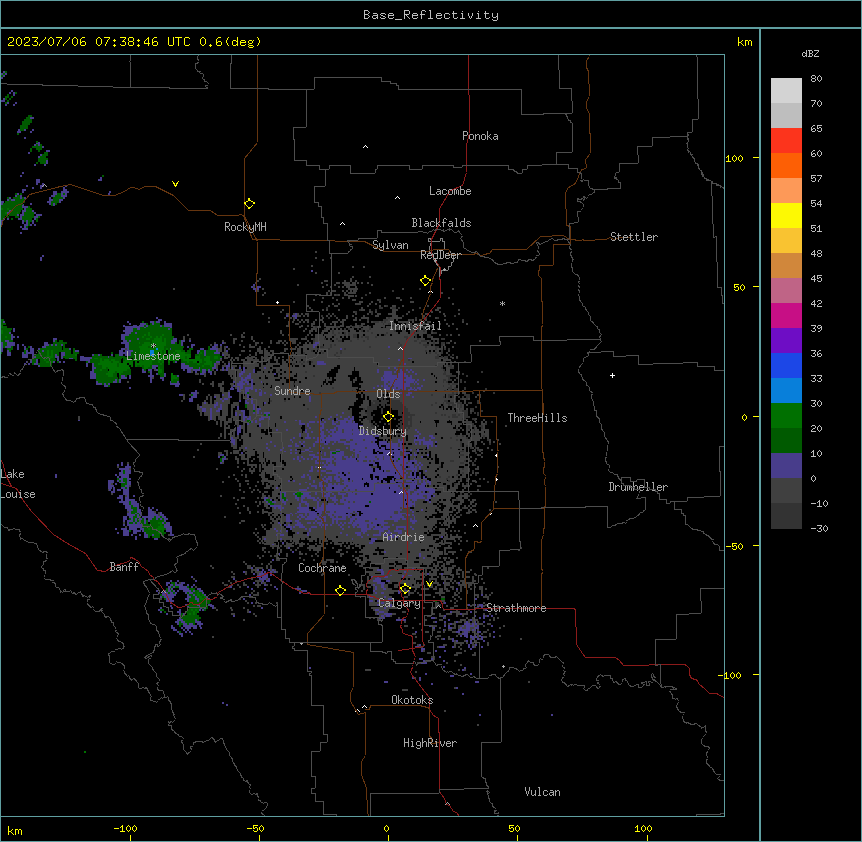The height and width of the screenshot is (842, 862).
Task: Click the Okotoks town label
Action: coord(412,700)
